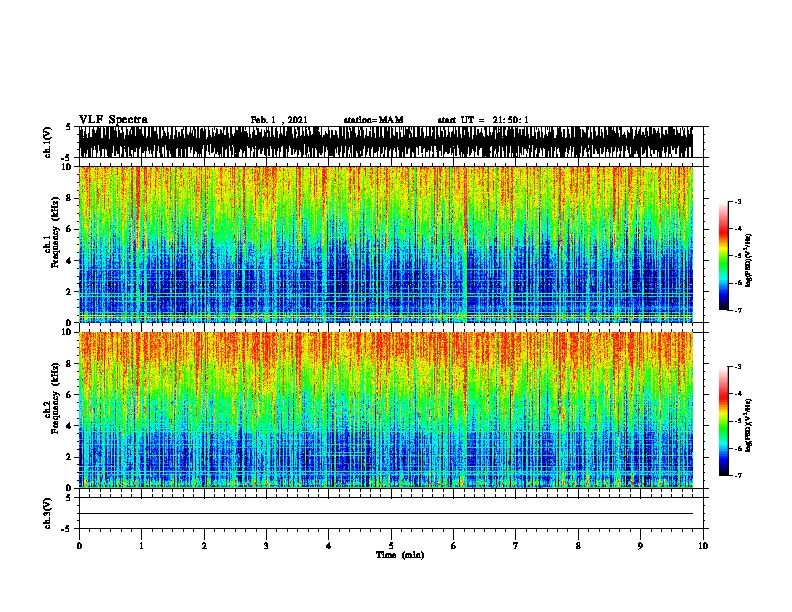This screenshot has width=792, height=612.
Task: Click the "-7" label on ch.1 color bar
Action: (737, 310)
